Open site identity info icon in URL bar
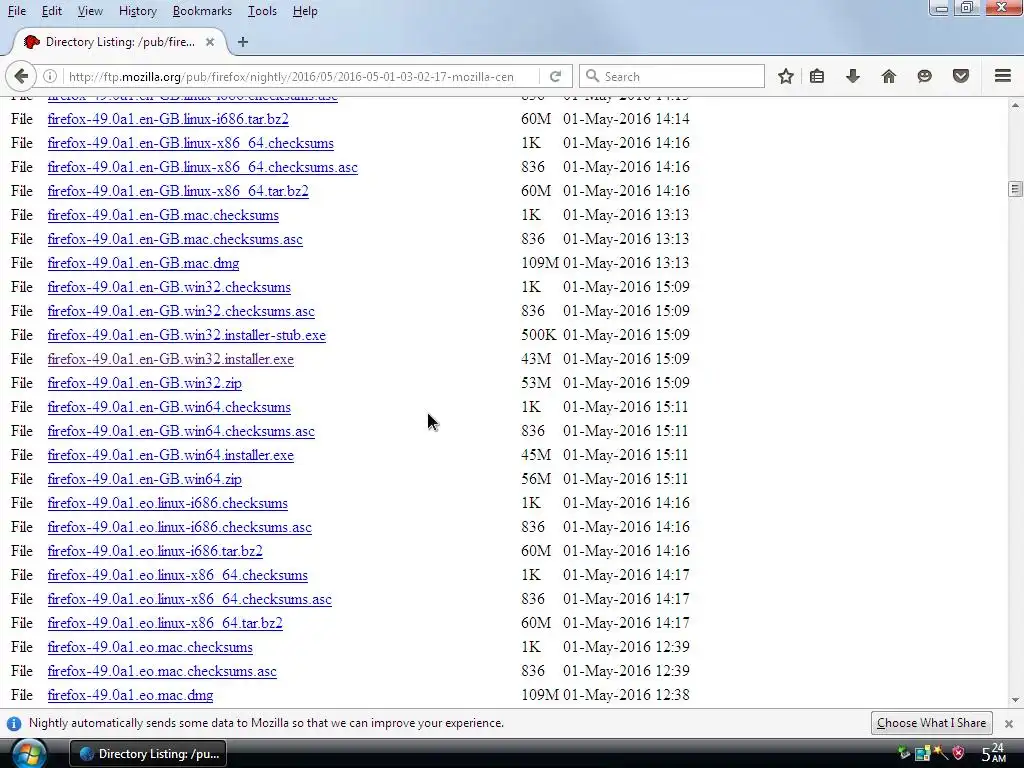Image resolution: width=1024 pixels, height=768 pixels. (50, 76)
